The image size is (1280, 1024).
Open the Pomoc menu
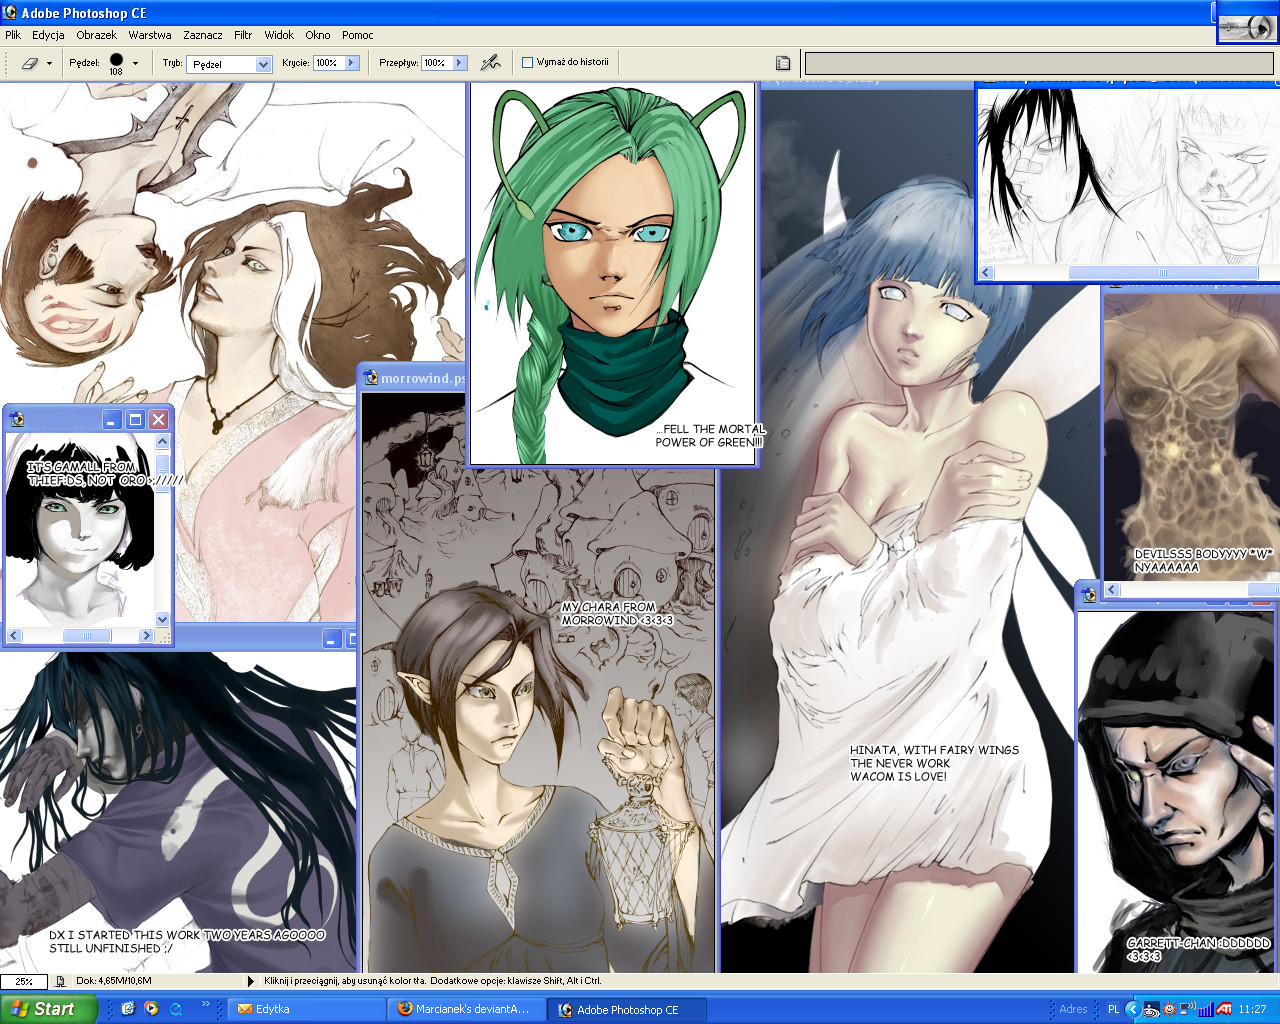pos(358,35)
